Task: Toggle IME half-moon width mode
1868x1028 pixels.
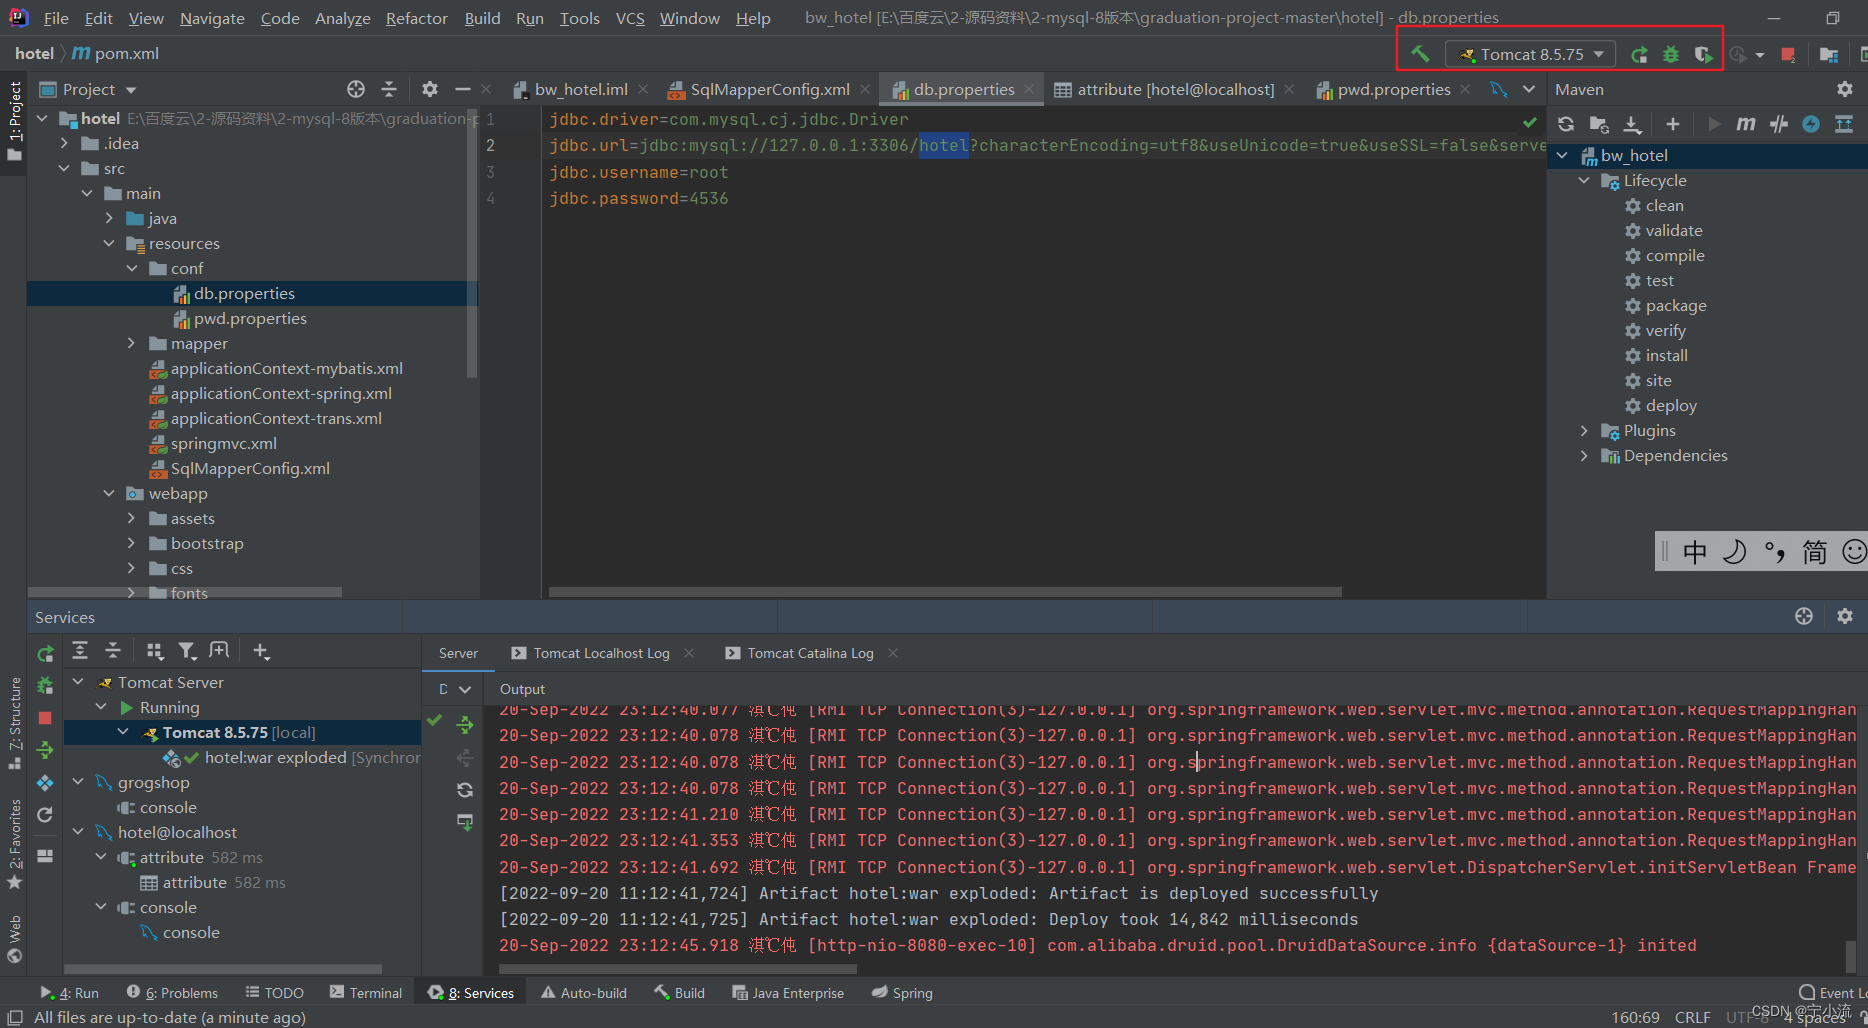Action: (1735, 552)
